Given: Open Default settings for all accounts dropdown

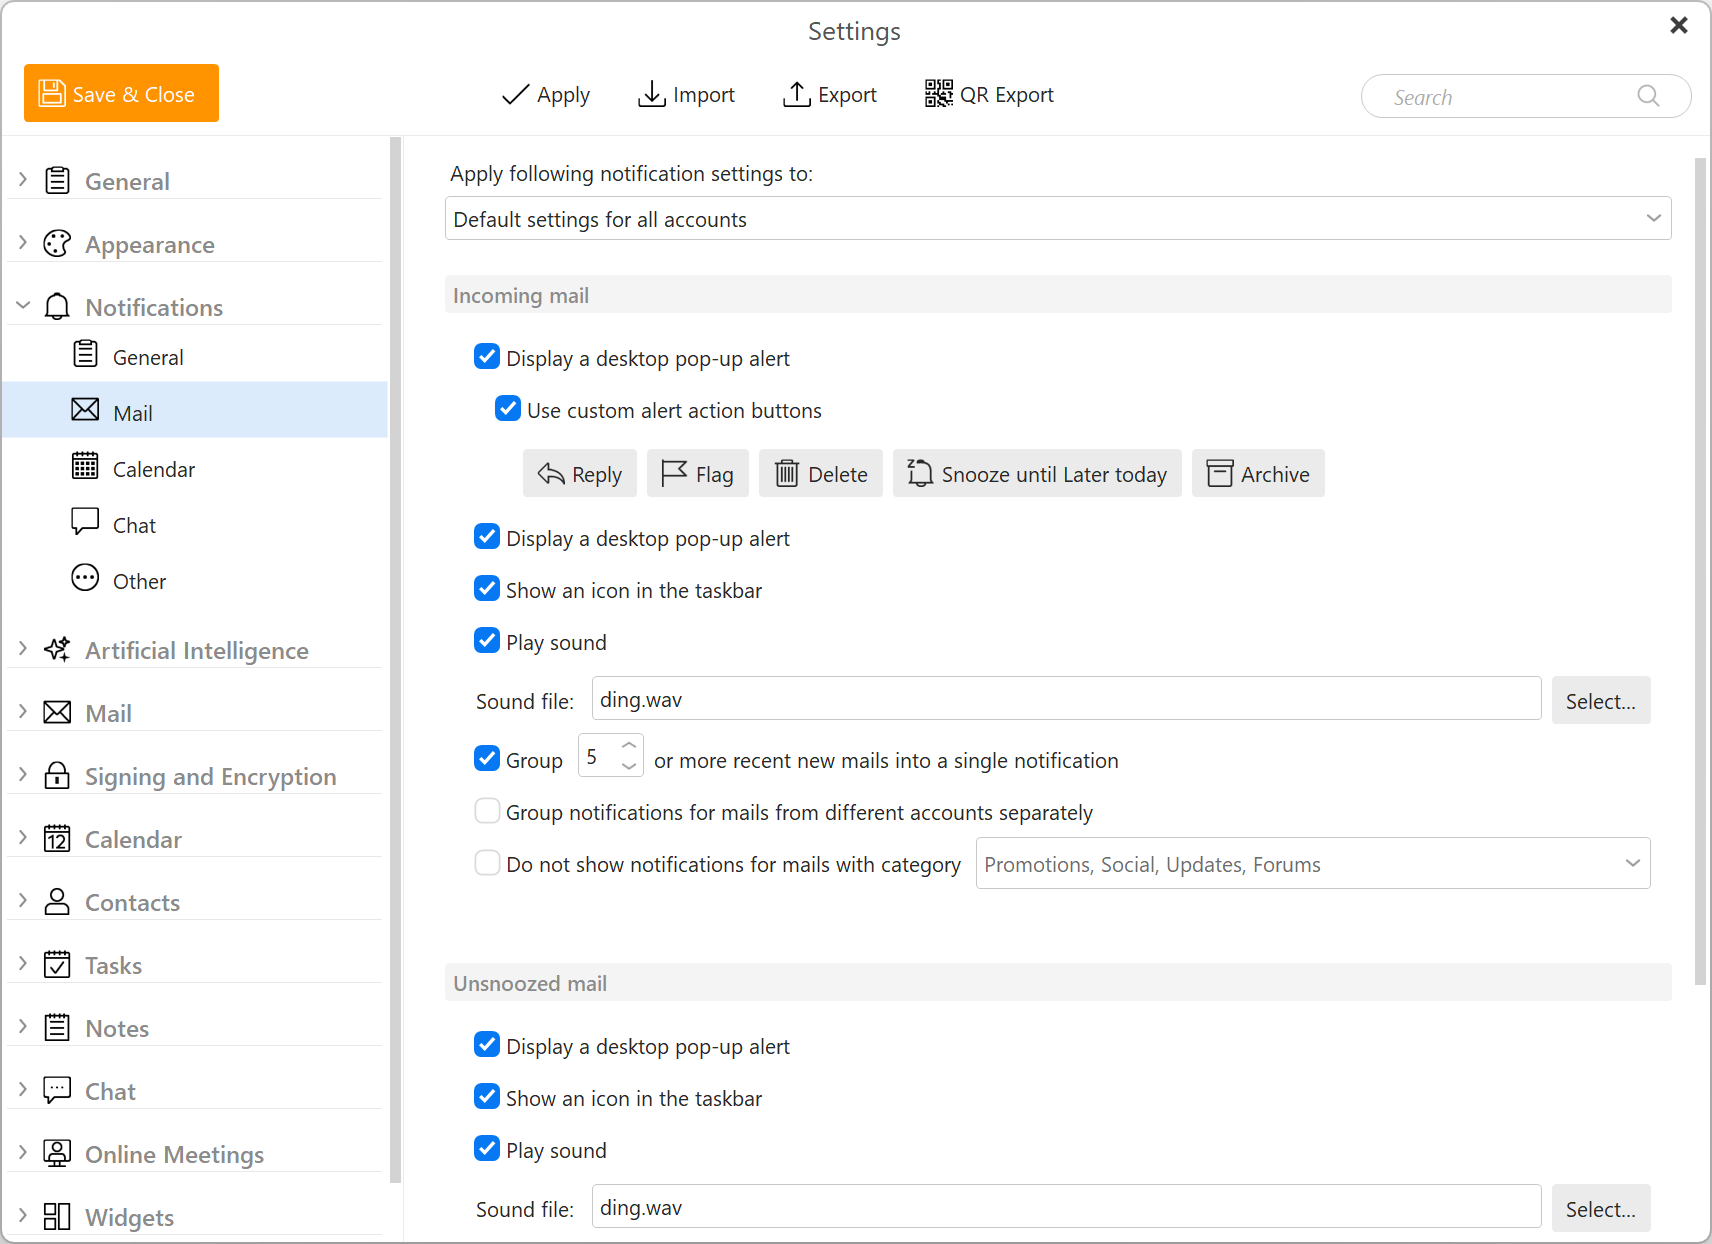Looking at the screenshot, I should click(x=1058, y=218).
